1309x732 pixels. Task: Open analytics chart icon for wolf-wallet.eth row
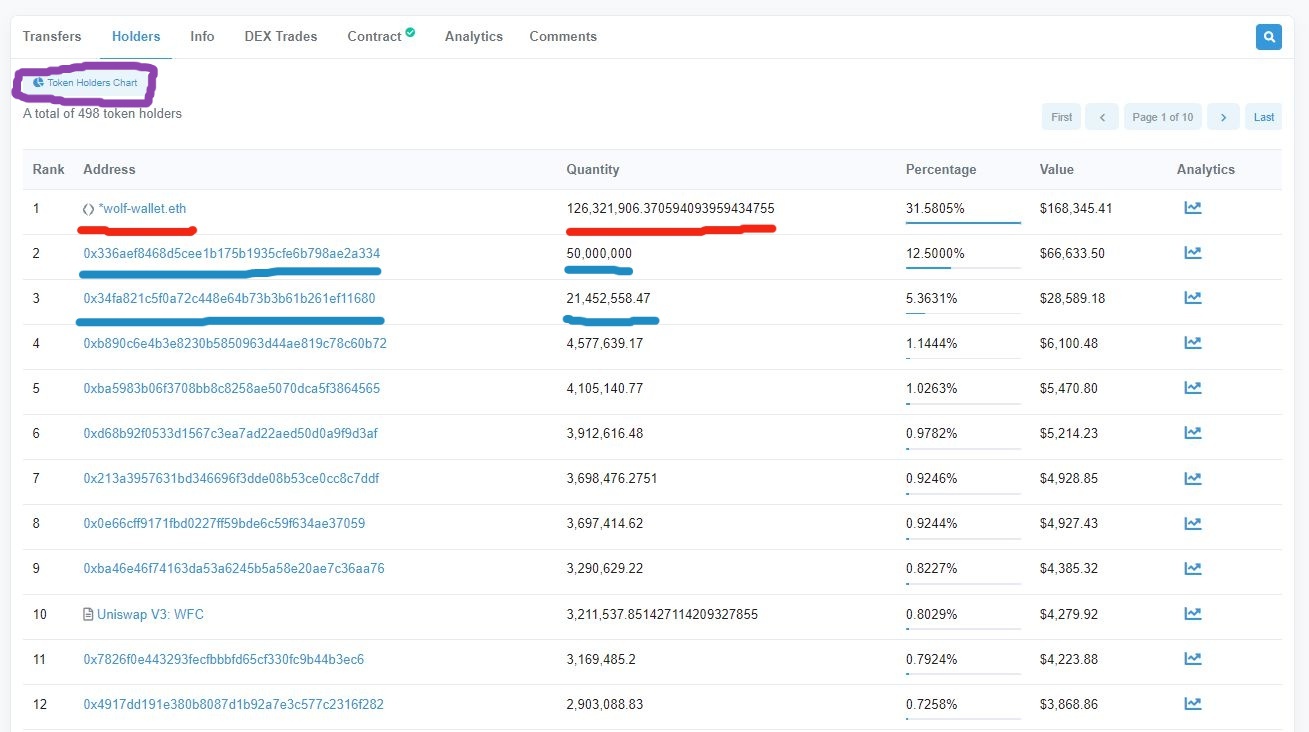1192,208
